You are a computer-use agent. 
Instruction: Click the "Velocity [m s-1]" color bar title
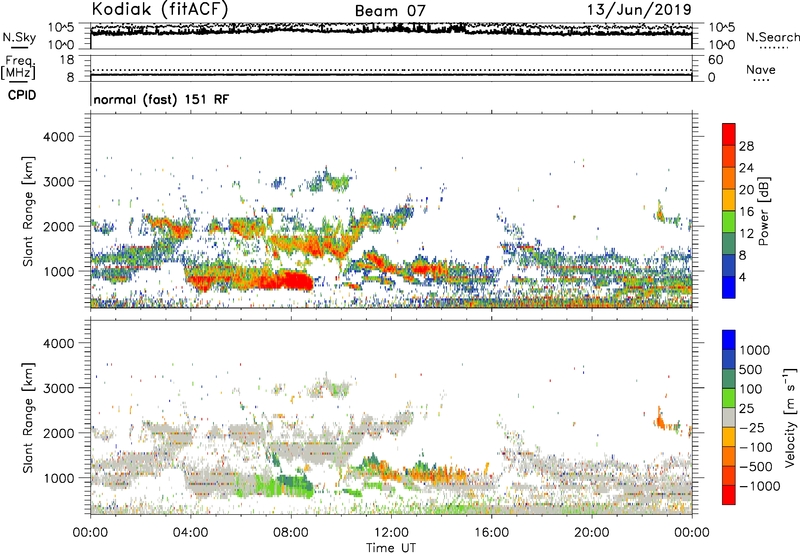tap(790, 417)
